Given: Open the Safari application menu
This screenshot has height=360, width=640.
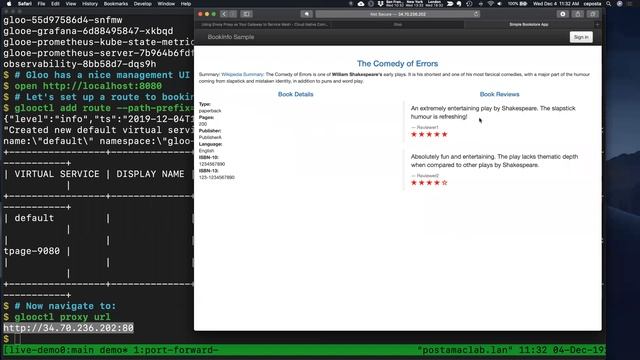Looking at the screenshot, I should tap(24, 4).
